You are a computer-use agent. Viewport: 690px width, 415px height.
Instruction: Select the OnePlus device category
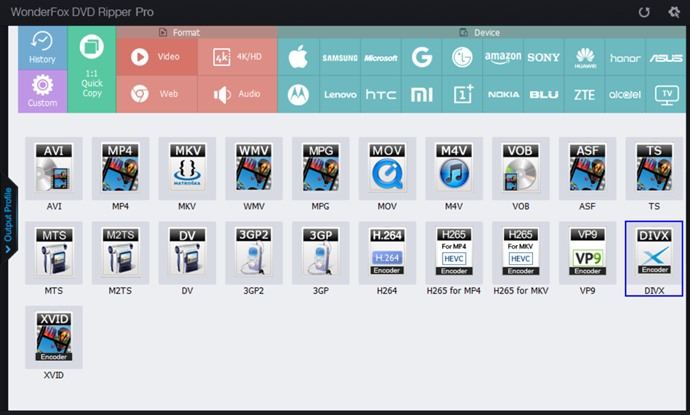[462, 94]
